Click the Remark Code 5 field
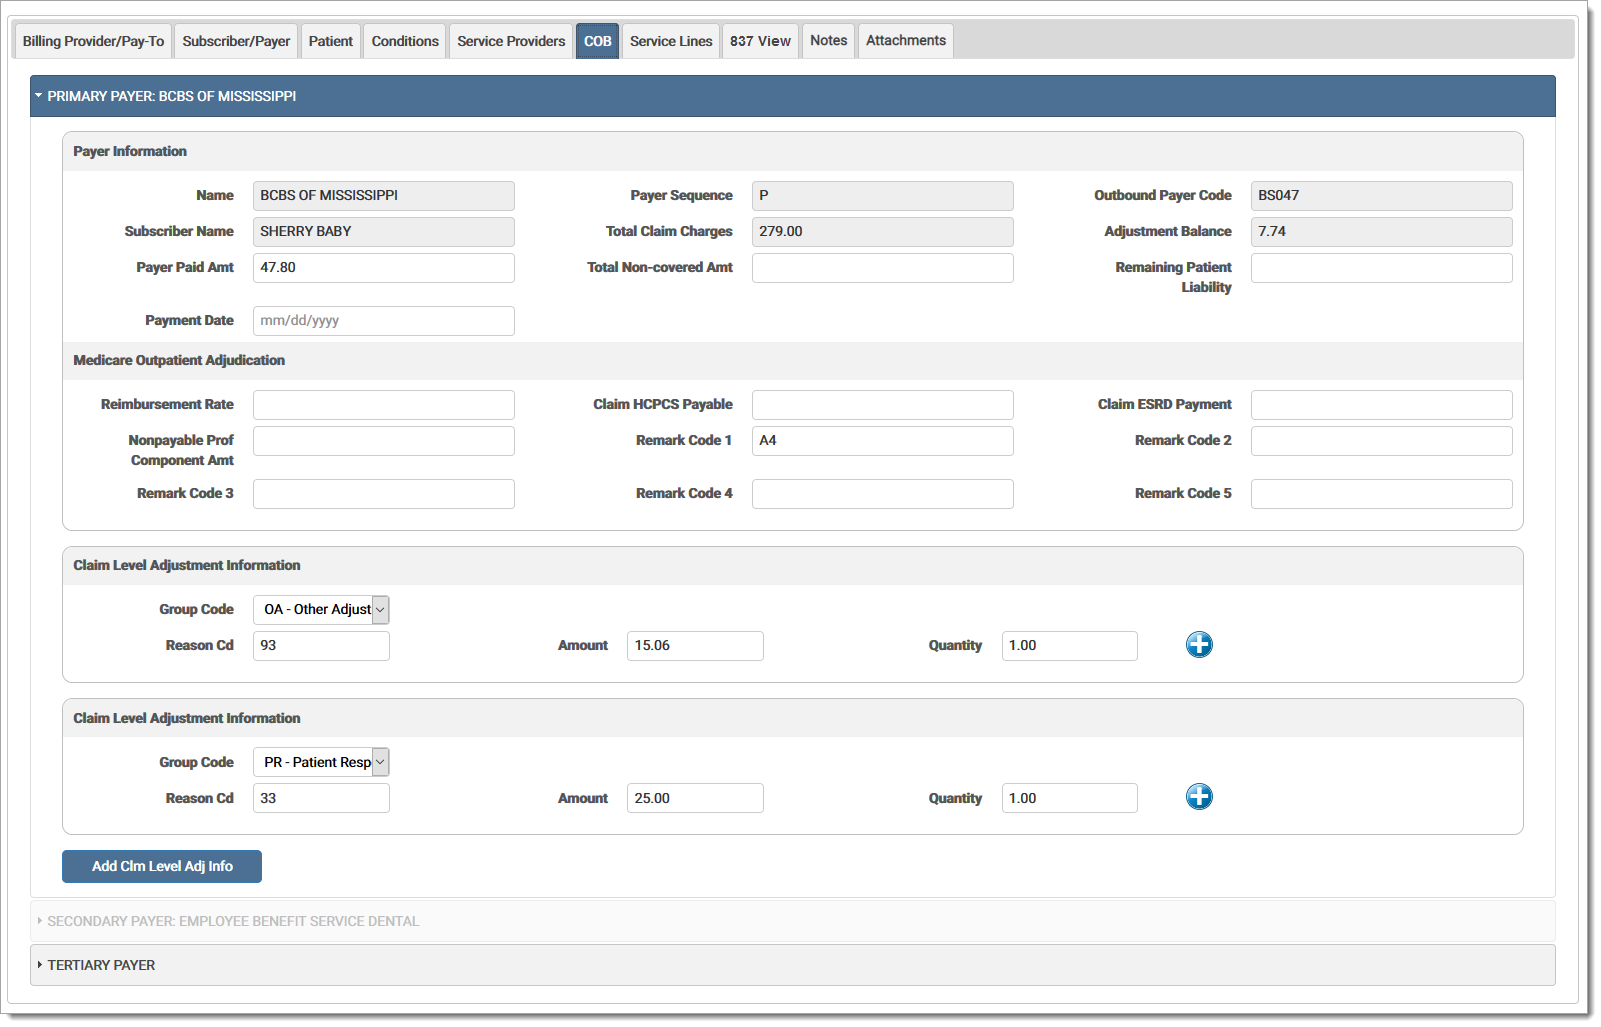Screen dimensions: 1601x1027 click(x=1382, y=494)
